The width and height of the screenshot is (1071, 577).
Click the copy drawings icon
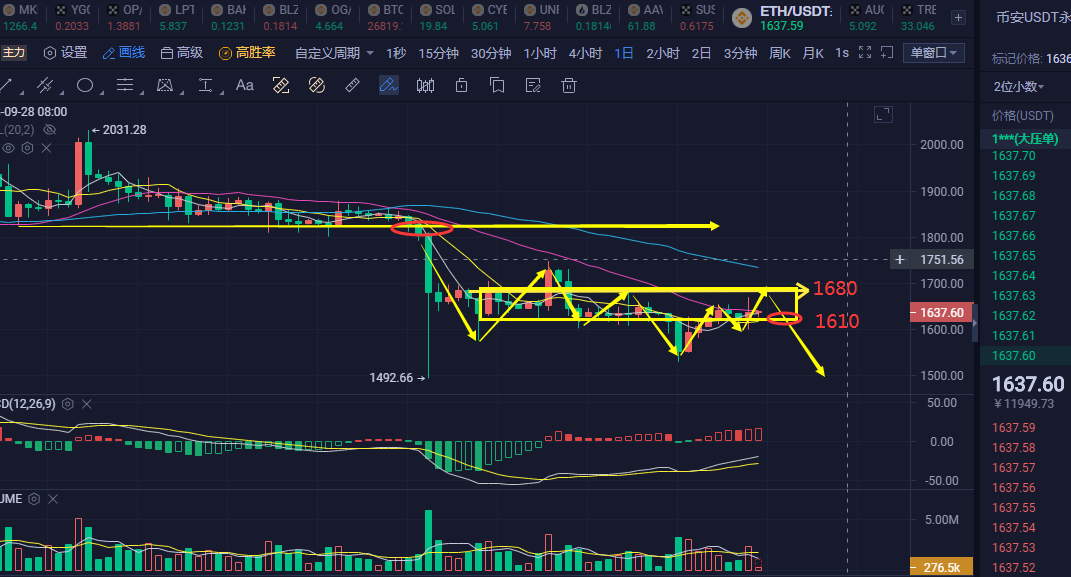(497, 85)
